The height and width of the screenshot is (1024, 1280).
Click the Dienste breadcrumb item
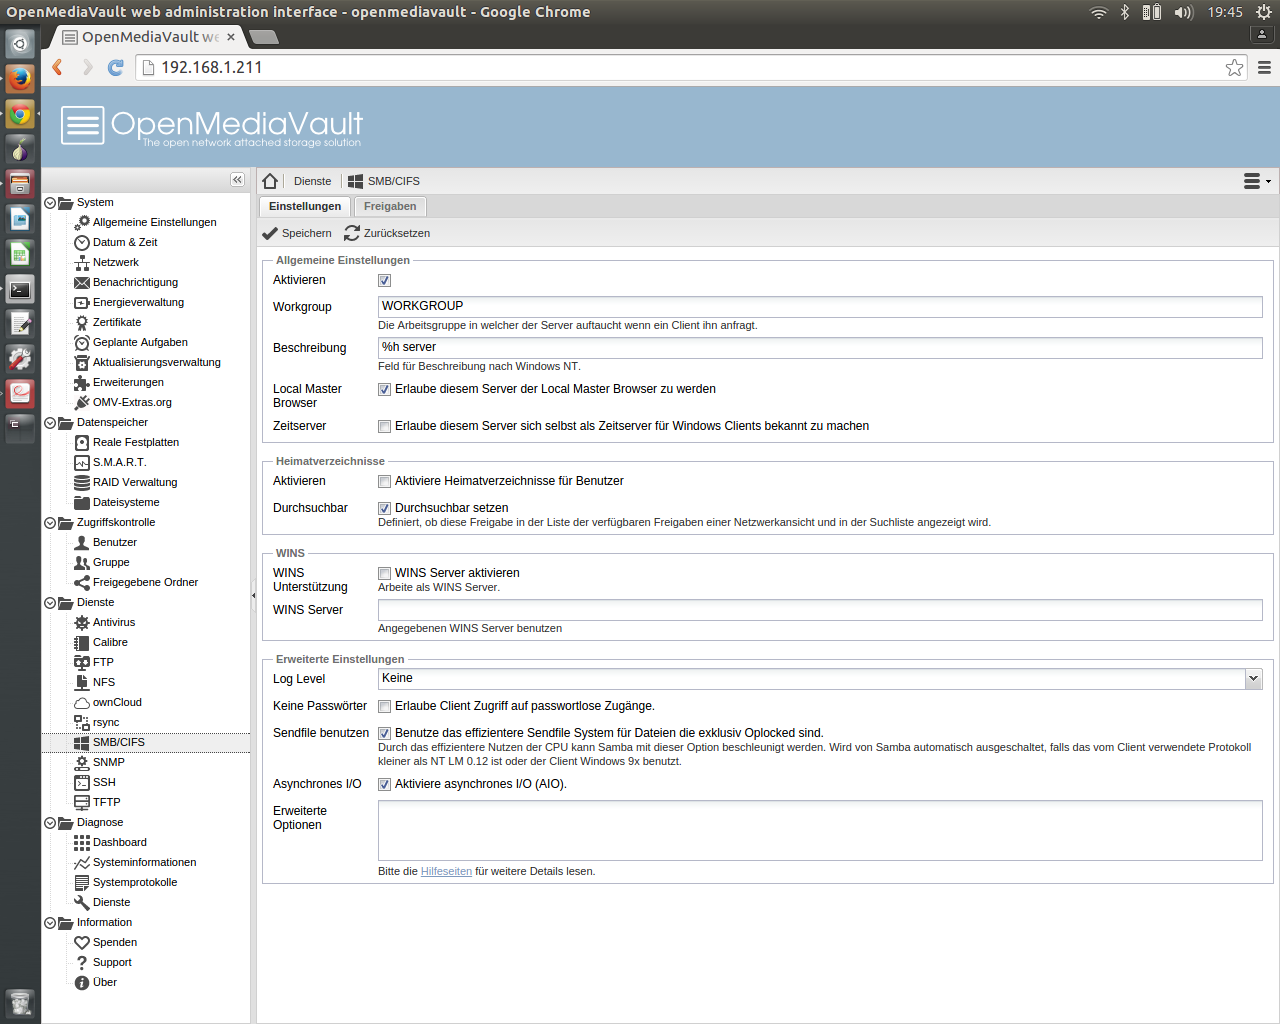pyautogui.click(x=312, y=181)
